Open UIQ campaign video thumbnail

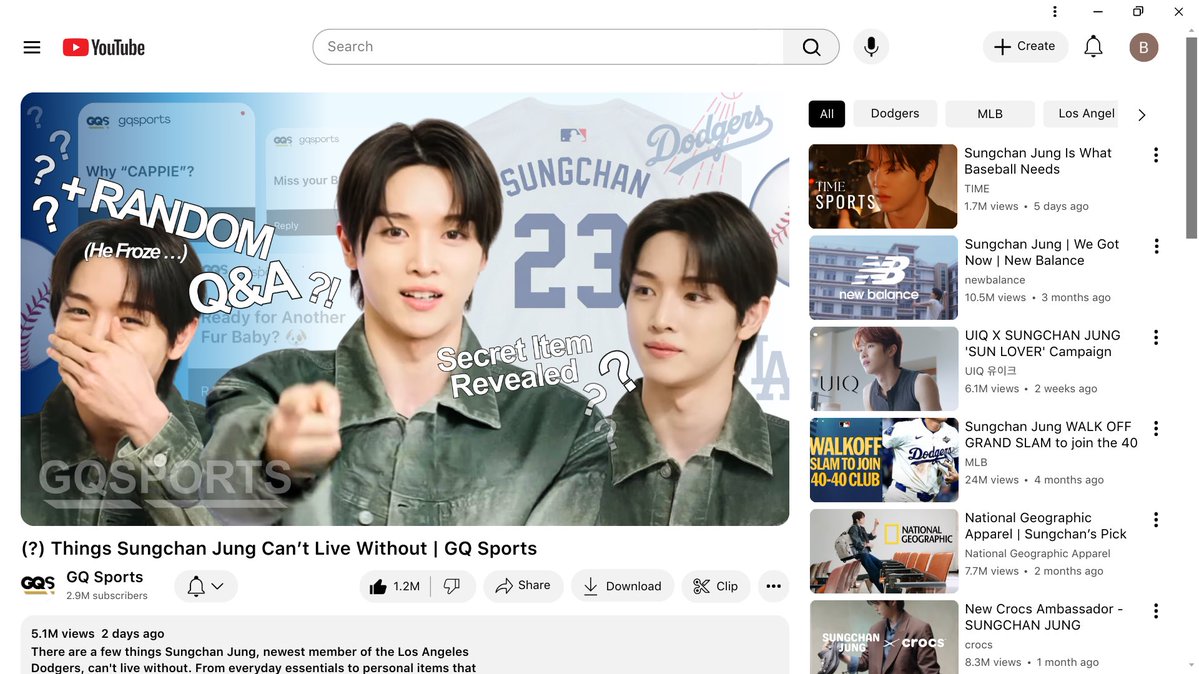pyautogui.click(x=883, y=369)
